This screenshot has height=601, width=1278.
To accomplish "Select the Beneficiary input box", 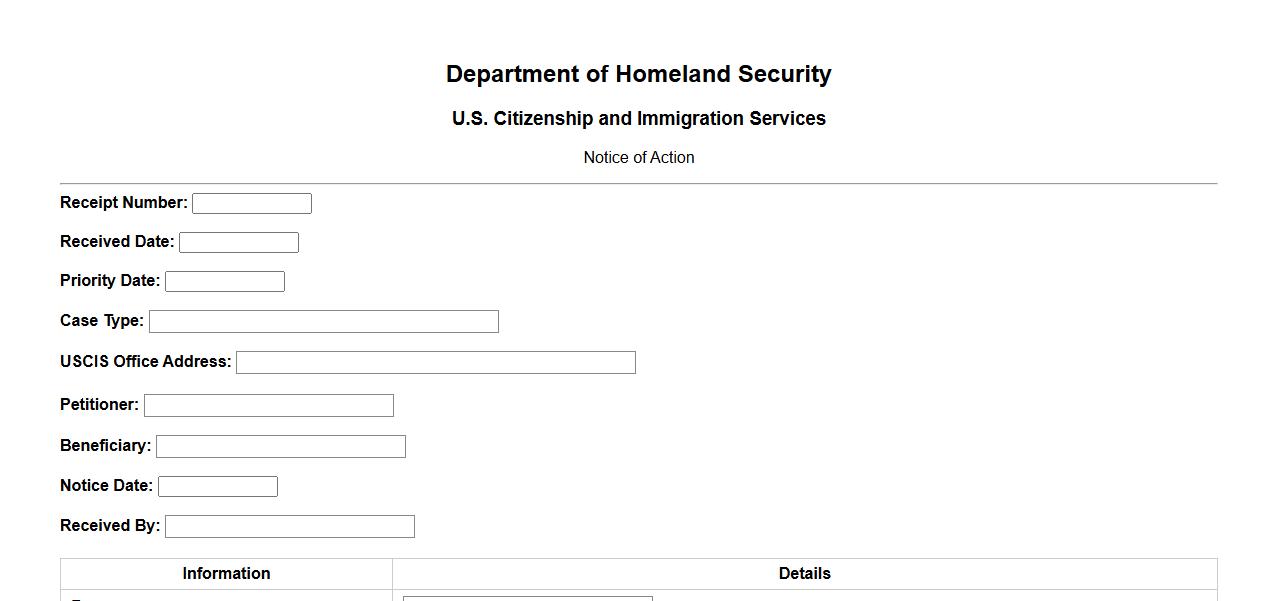I will point(281,447).
